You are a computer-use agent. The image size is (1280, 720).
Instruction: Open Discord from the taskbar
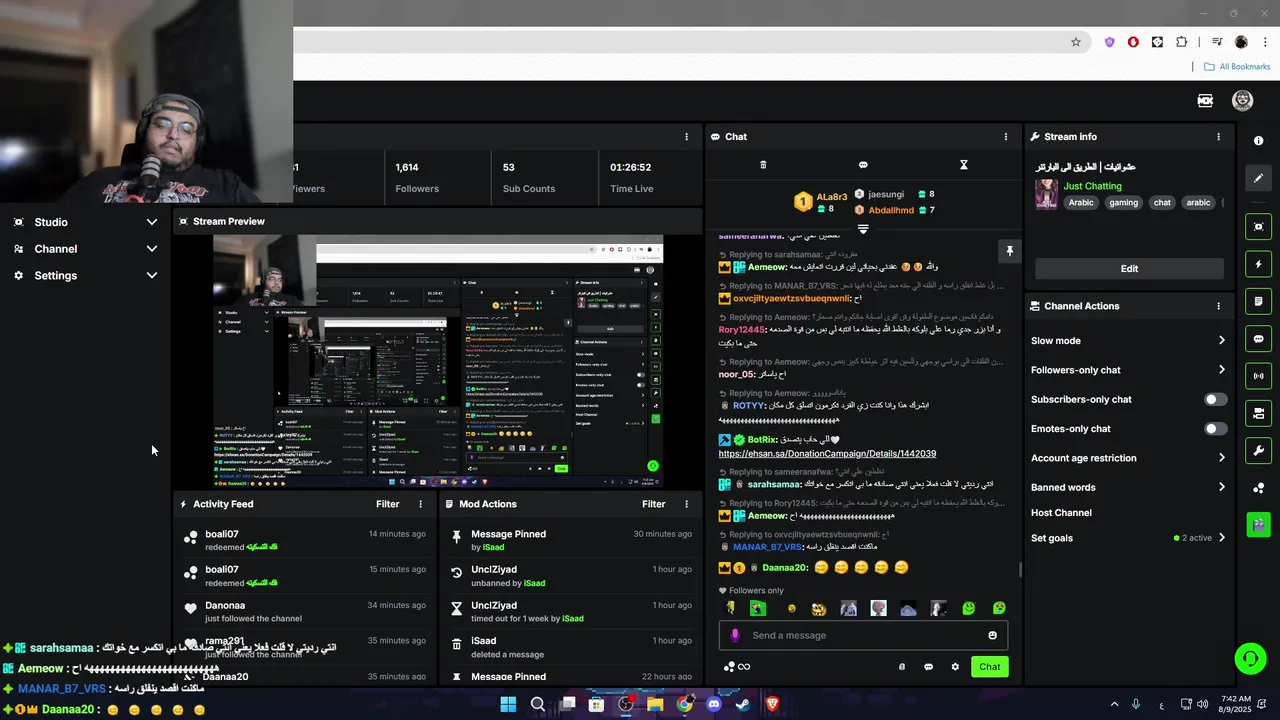[713, 704]
